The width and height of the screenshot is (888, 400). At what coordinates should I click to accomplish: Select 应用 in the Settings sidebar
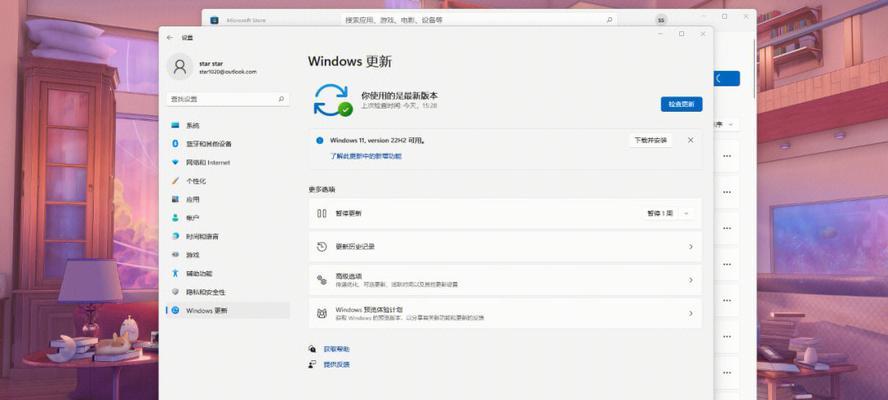point(228,199)
